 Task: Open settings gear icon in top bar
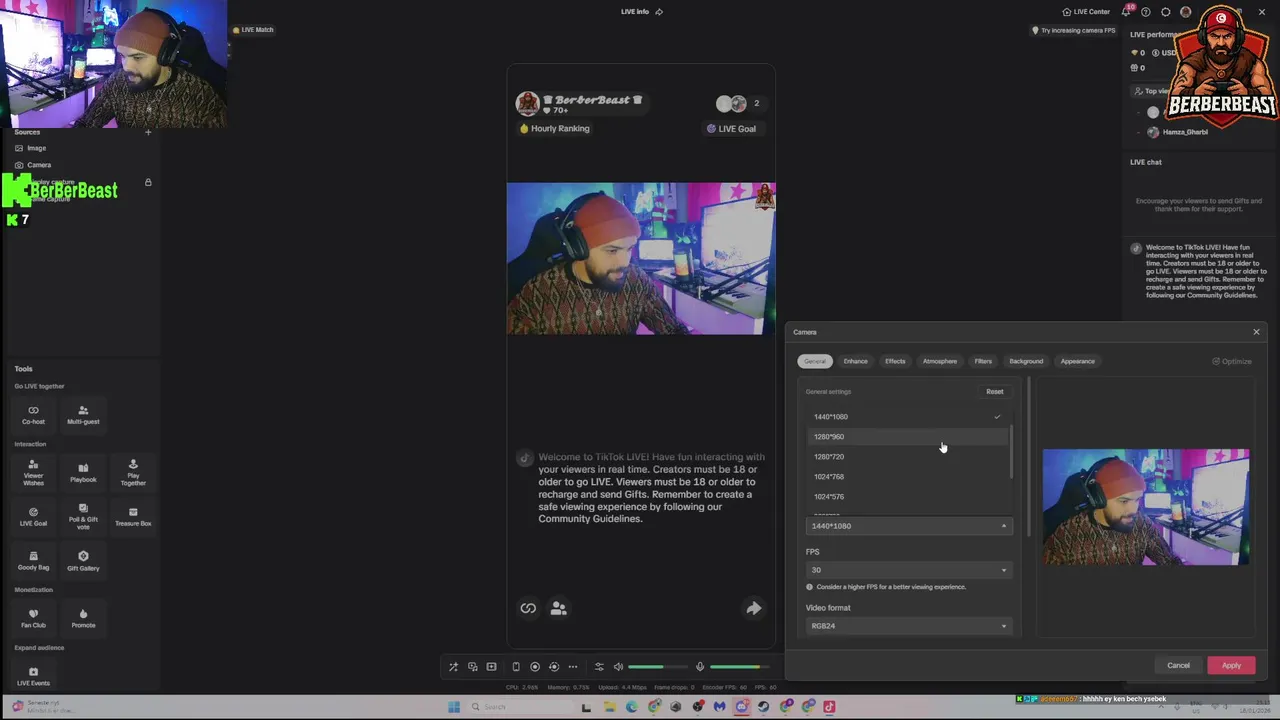(x=1166, y=12)
